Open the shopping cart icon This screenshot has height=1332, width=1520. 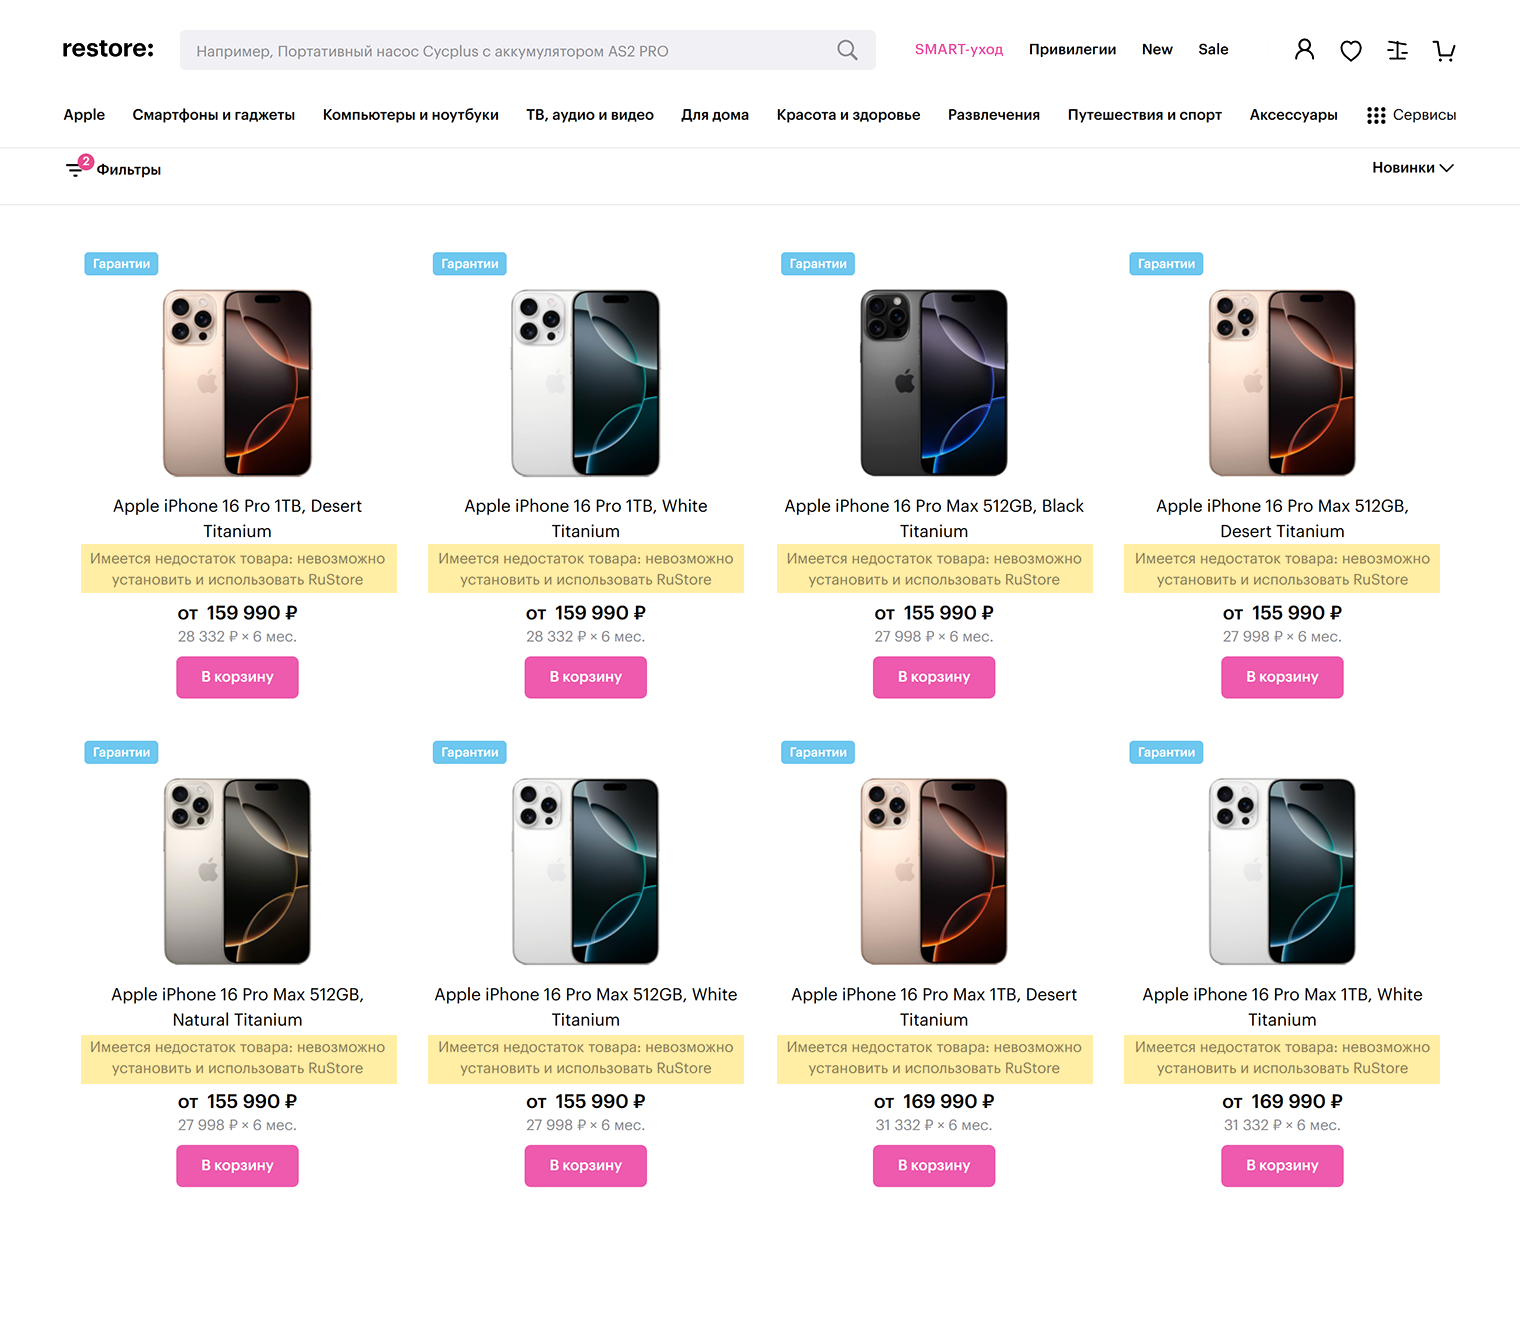pos(1443,51)
